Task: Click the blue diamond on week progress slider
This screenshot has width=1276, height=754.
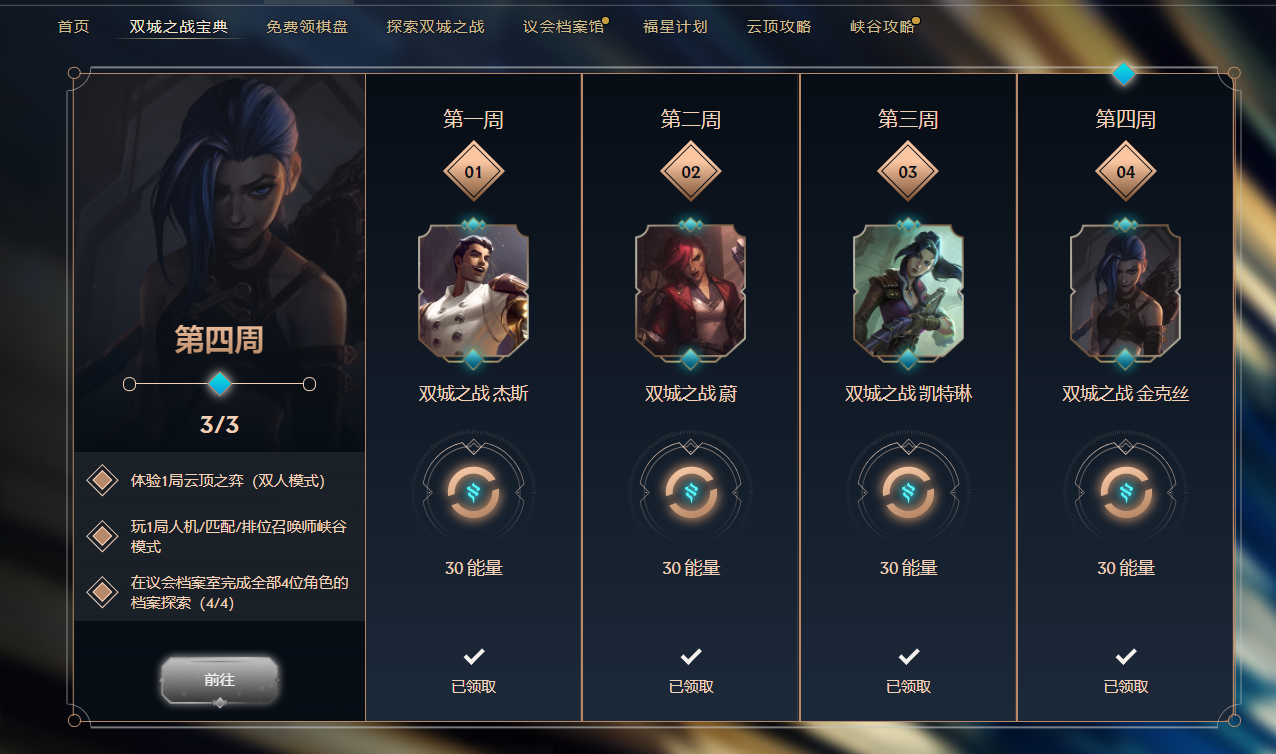Action: tap(219, 384)
